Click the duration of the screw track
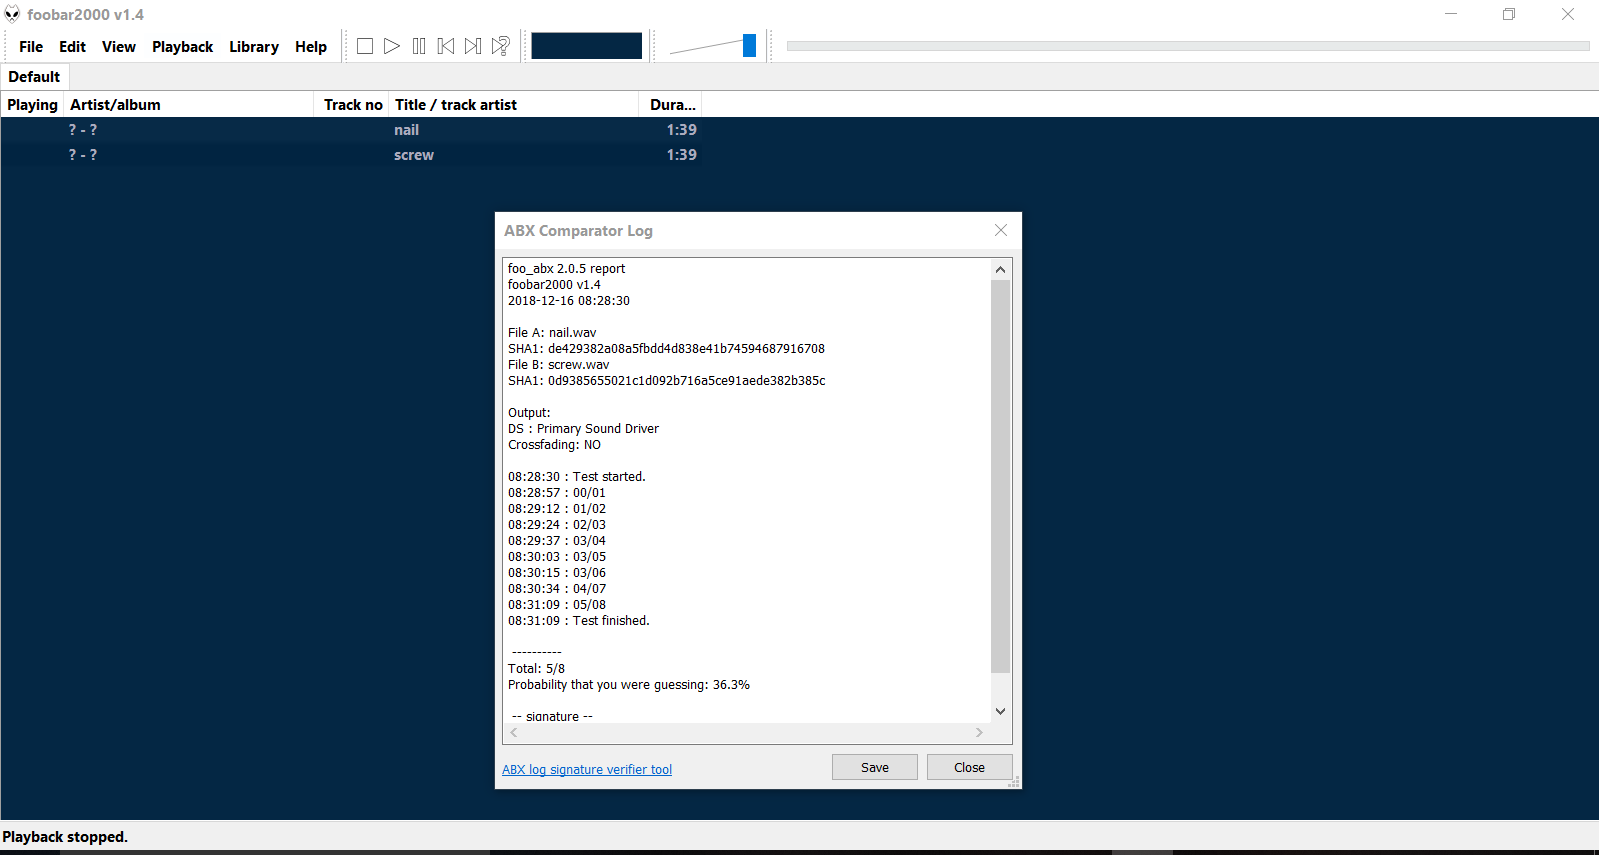Screen dimensions: 1599x855 pos(682,155)
